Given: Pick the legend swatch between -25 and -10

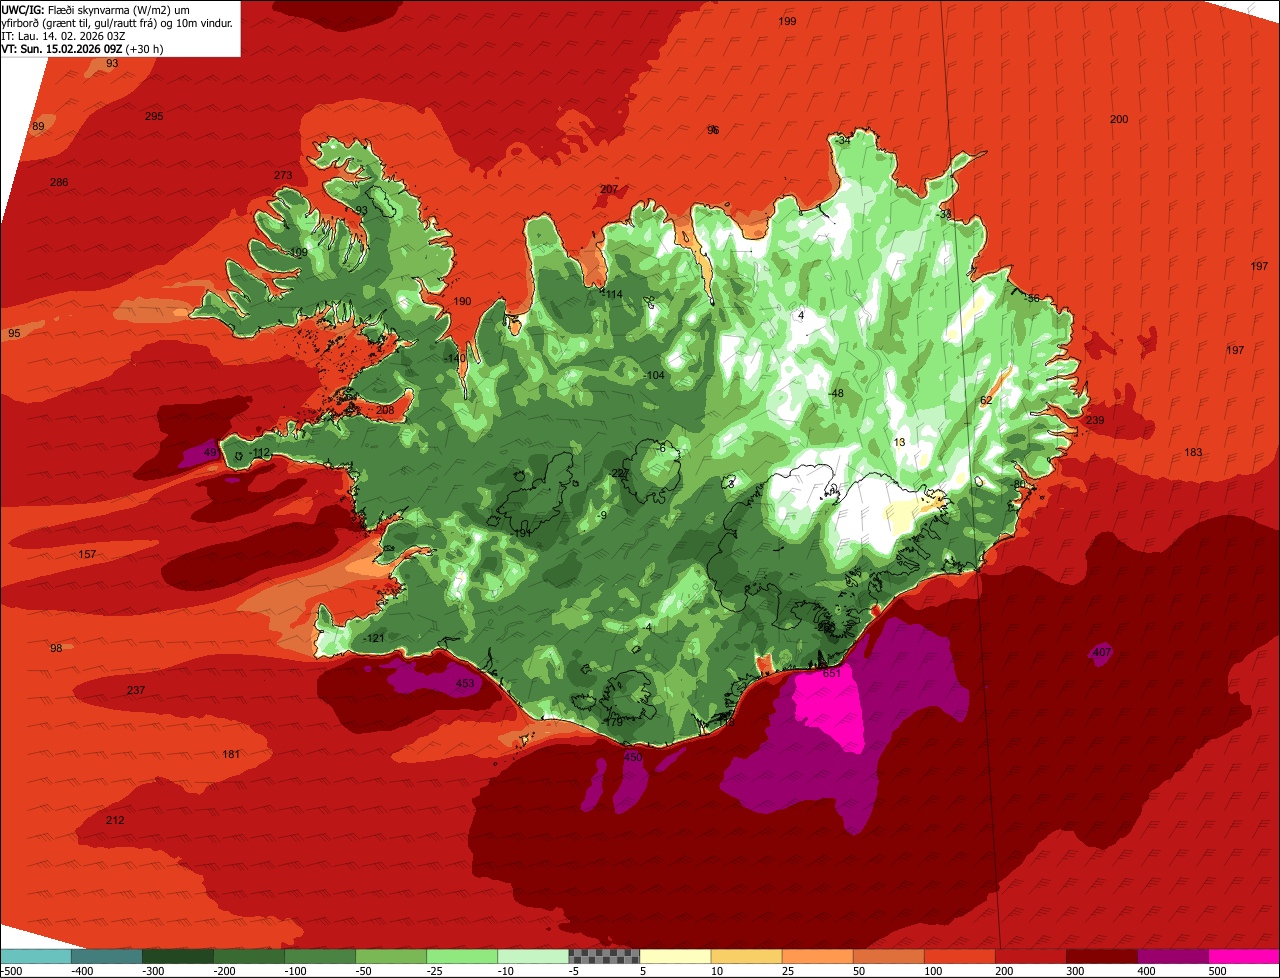Looking at the screenshot, I should pos(462,956).
